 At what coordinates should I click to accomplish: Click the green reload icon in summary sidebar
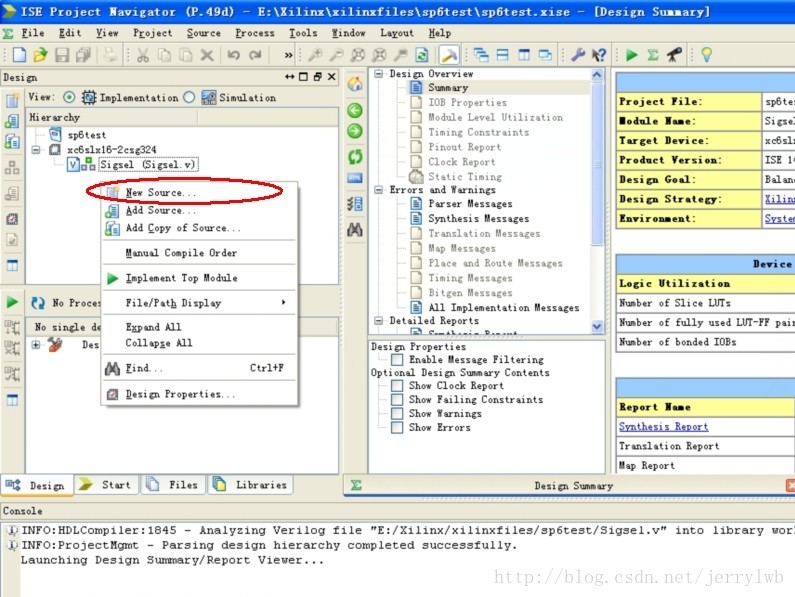tap(355, 157)
